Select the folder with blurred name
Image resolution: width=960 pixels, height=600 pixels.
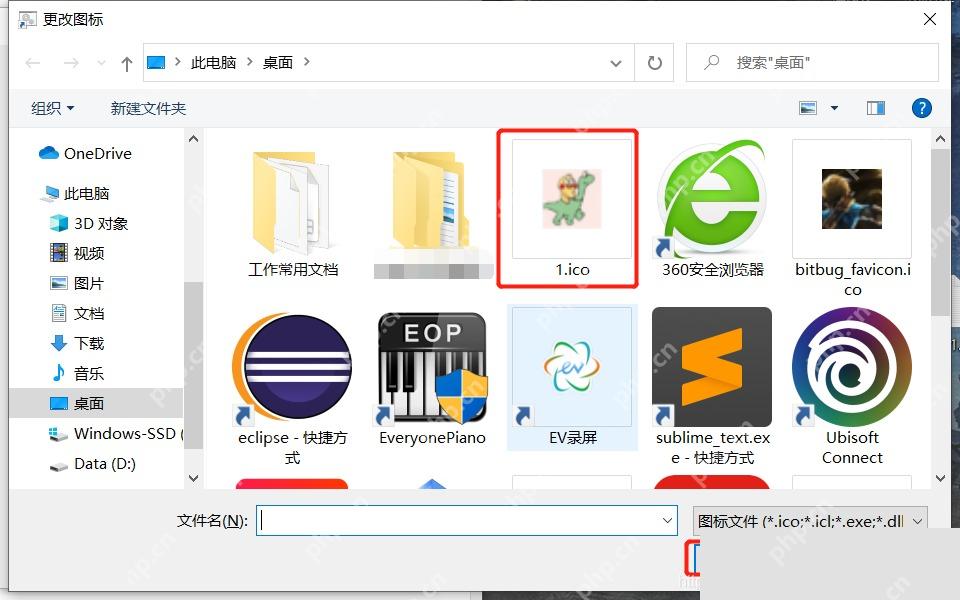tap(432, 203)
